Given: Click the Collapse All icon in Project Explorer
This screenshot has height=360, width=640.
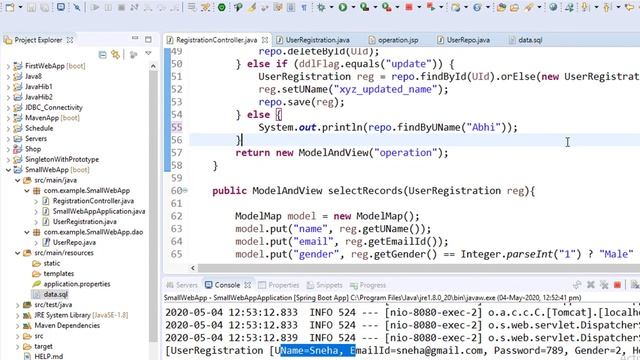Looking at the screenshot, I should click(102, 54).
